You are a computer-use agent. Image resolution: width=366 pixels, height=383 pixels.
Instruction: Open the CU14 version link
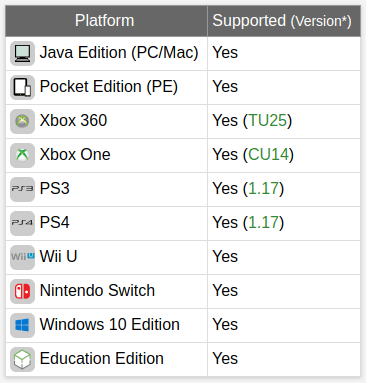(268, 155)
